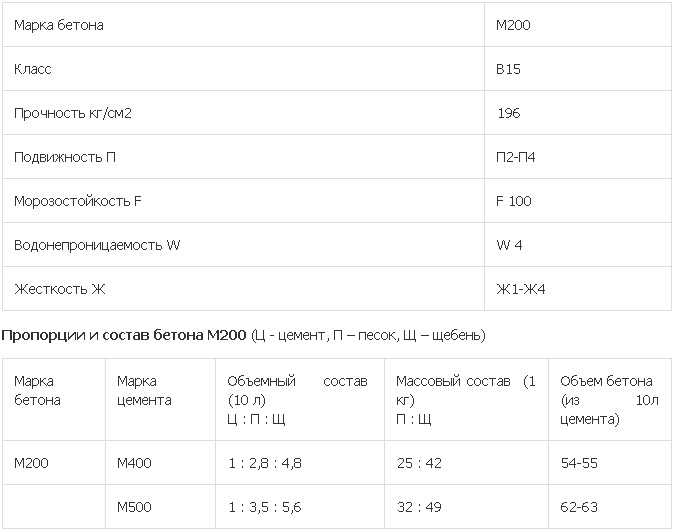Click the "Подвижность П" label
675x532 pixels.
click(x=65, y=157)
